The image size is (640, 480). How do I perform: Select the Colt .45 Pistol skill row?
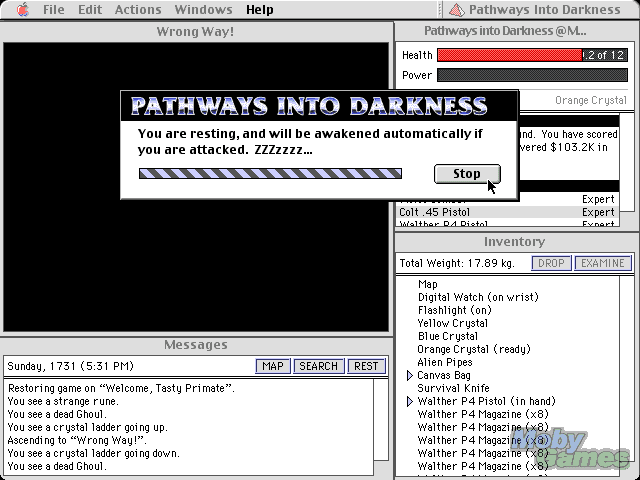507,212
